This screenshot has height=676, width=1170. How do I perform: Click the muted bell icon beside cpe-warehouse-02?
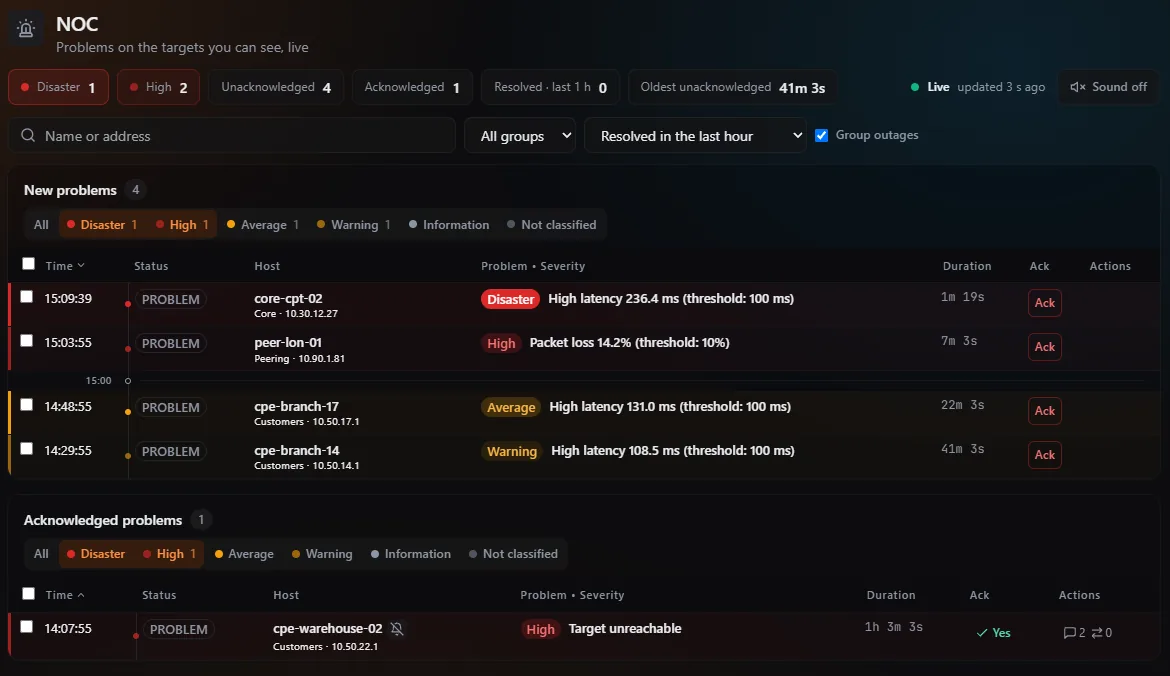(397, 629)
